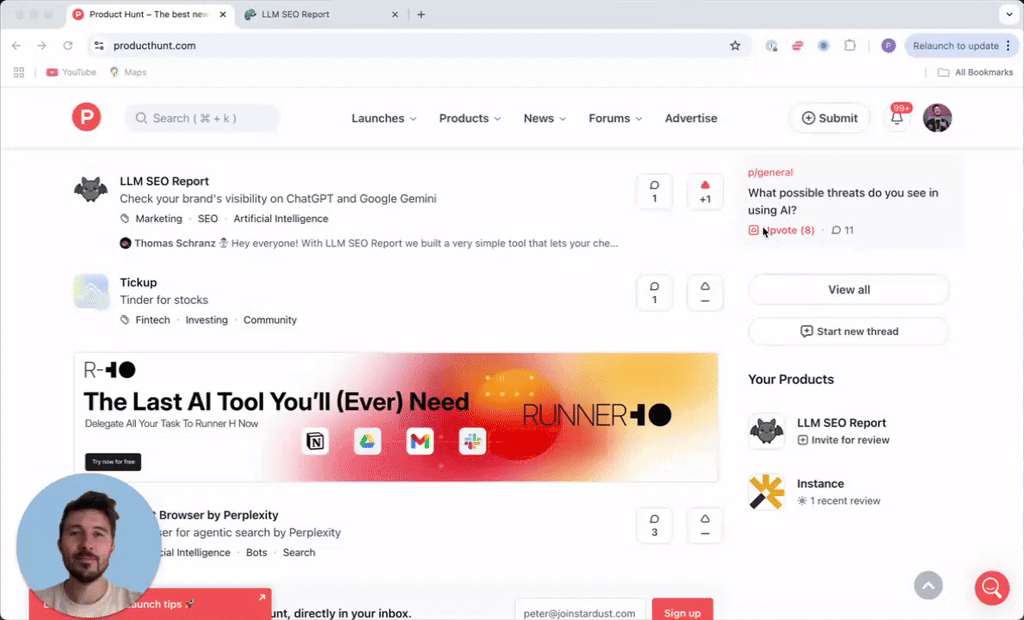This screenshot has width=1024, height=620.
Task: Open the 1 recent review link
Action: (x=839, y=500)
